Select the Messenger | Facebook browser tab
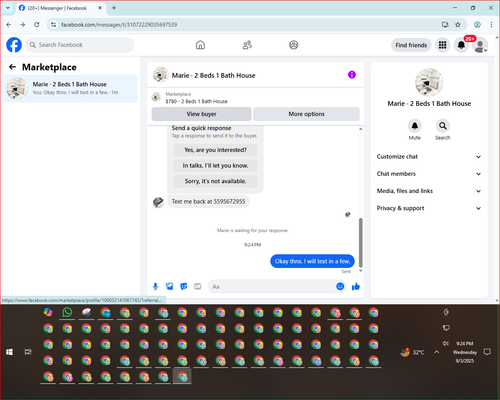The width and height of the screenshot is (500, 400). click(60, 8)
